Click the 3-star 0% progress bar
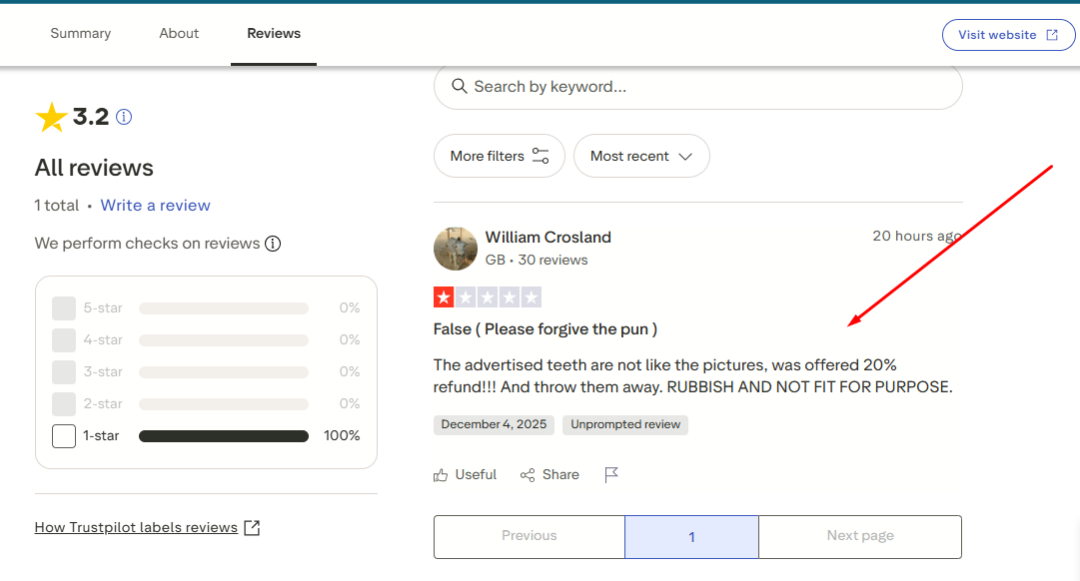 coord(223,372)
